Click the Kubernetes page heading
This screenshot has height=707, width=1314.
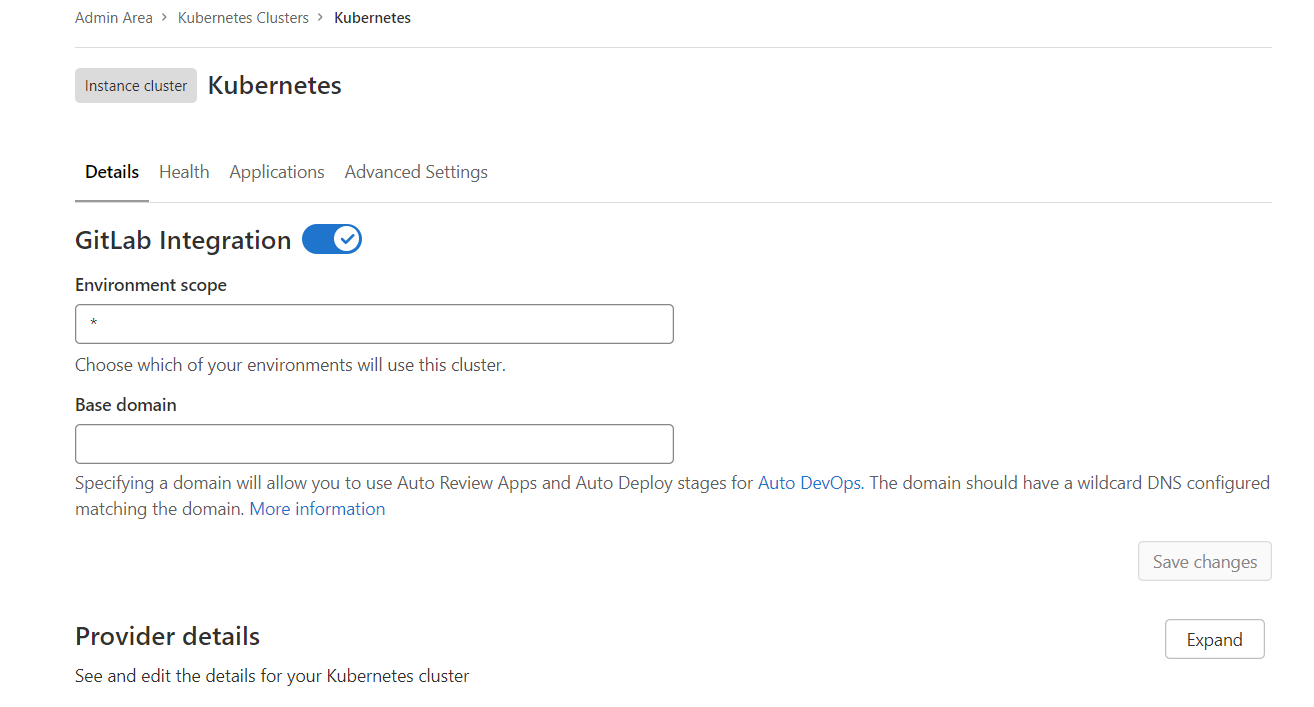click(275, 86)
